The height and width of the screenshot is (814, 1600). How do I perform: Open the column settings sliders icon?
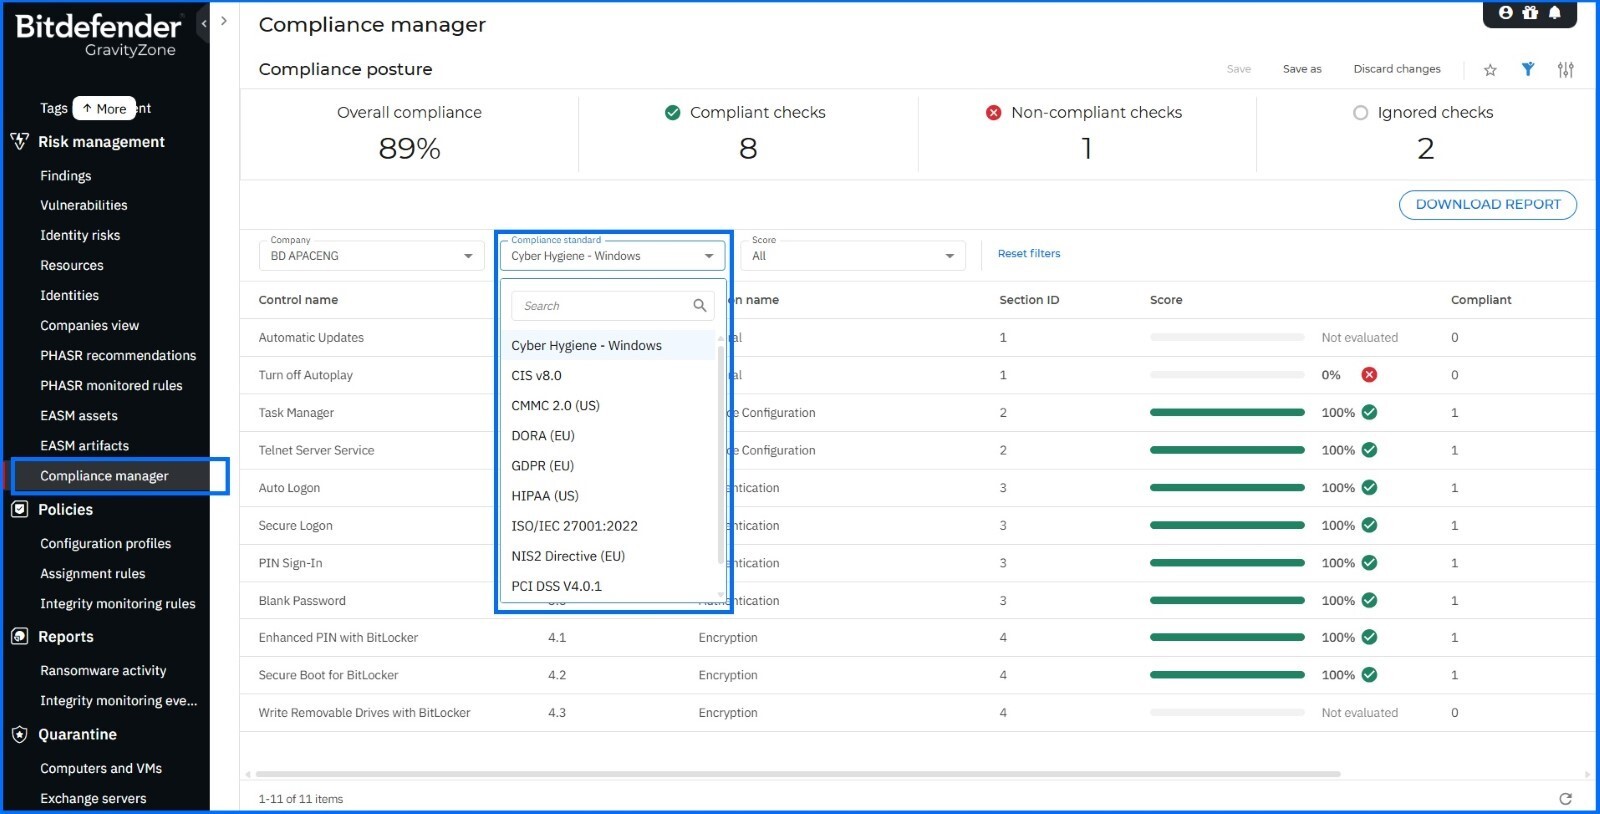(x=1565, y=70)
